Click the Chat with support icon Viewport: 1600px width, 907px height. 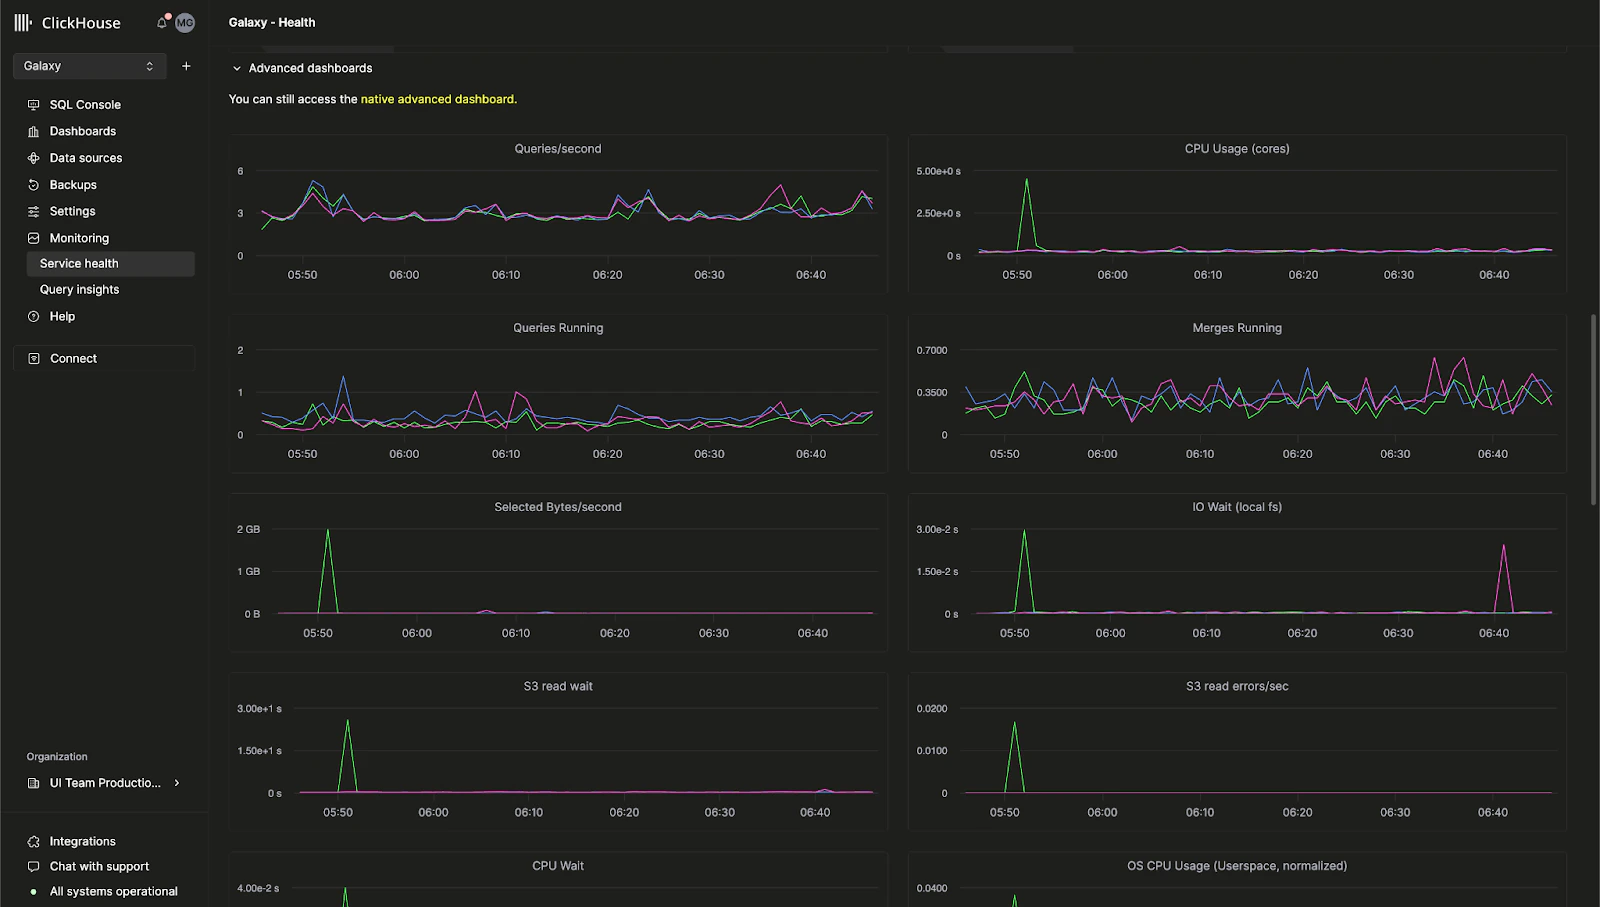point(34,867)
